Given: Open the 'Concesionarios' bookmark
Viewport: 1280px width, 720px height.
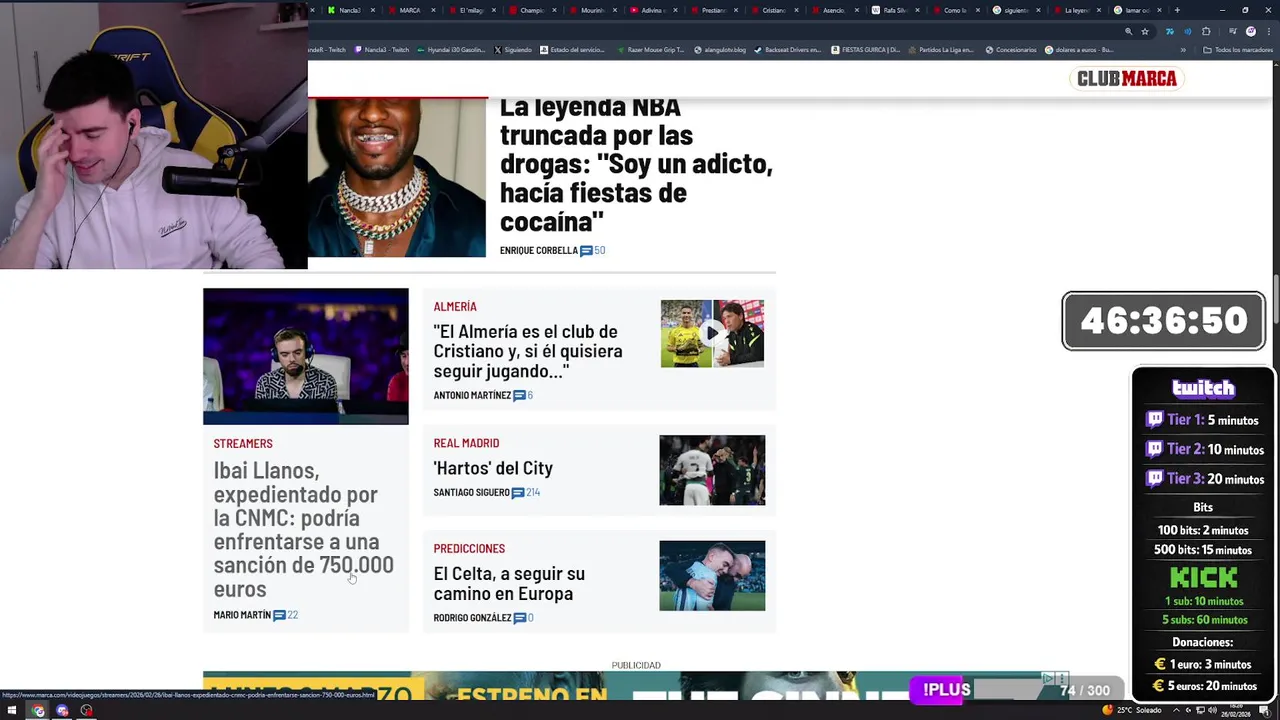Looking at the screenshot, I should coord(1011,50).
